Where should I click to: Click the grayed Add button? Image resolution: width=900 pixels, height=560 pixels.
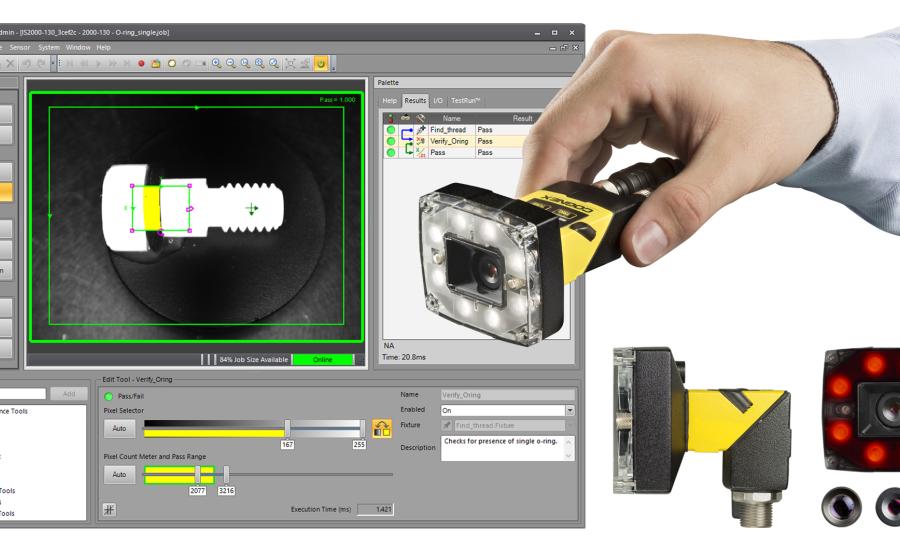pos(69,394)
